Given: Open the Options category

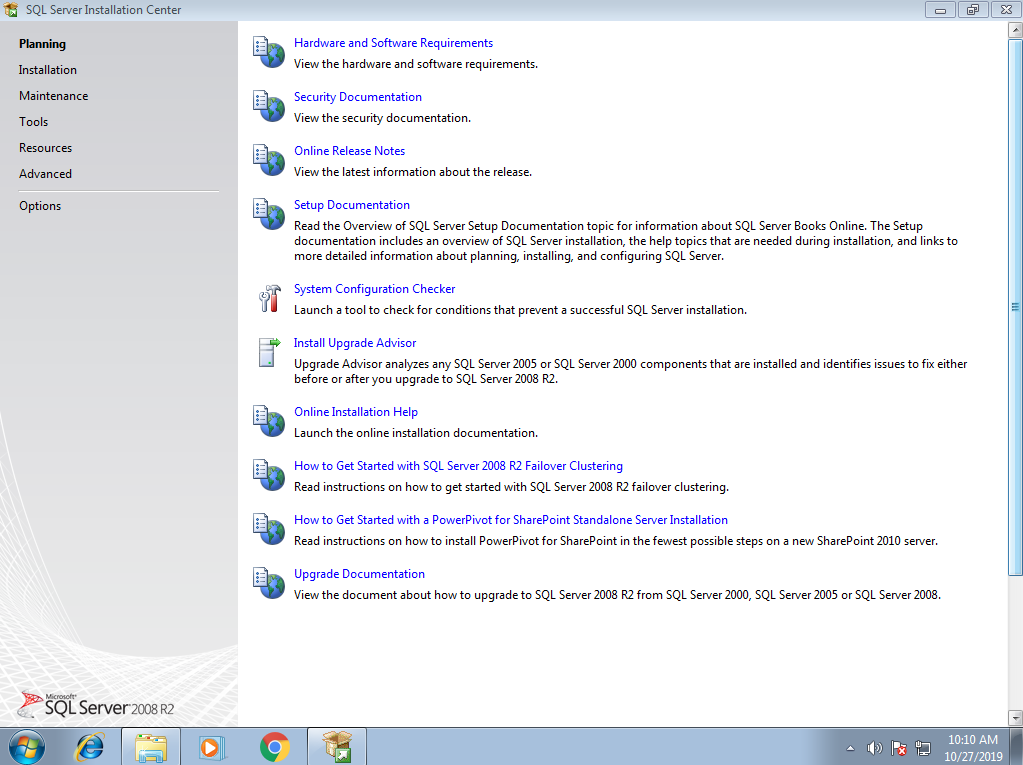Looking at the screenshot, I should [x=40, y=206].
